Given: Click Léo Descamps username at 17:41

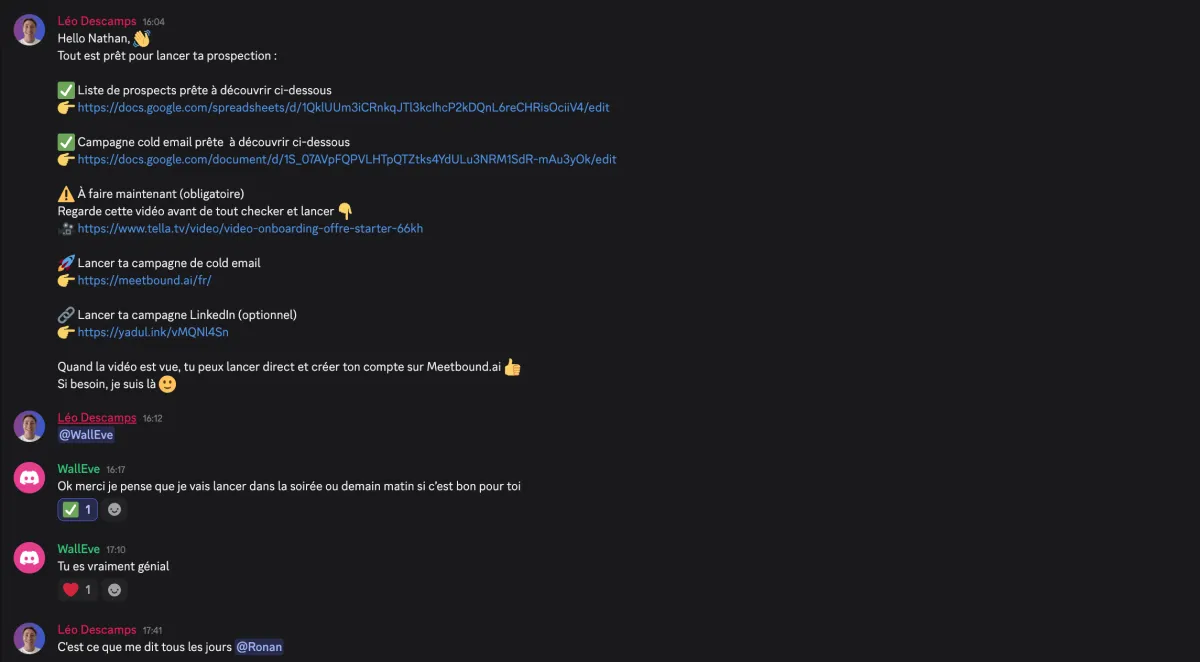Looking at the screenshot, I should point(97,629).
